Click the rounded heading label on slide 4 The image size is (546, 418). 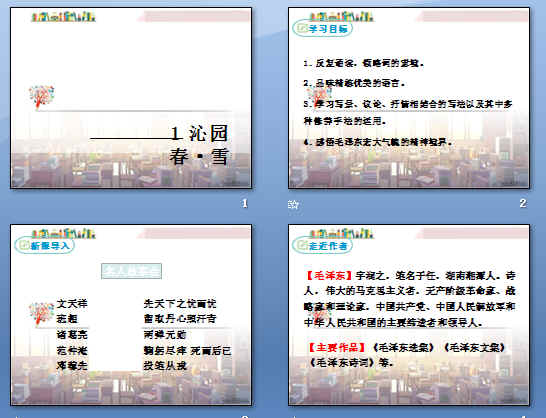[322, 246]
